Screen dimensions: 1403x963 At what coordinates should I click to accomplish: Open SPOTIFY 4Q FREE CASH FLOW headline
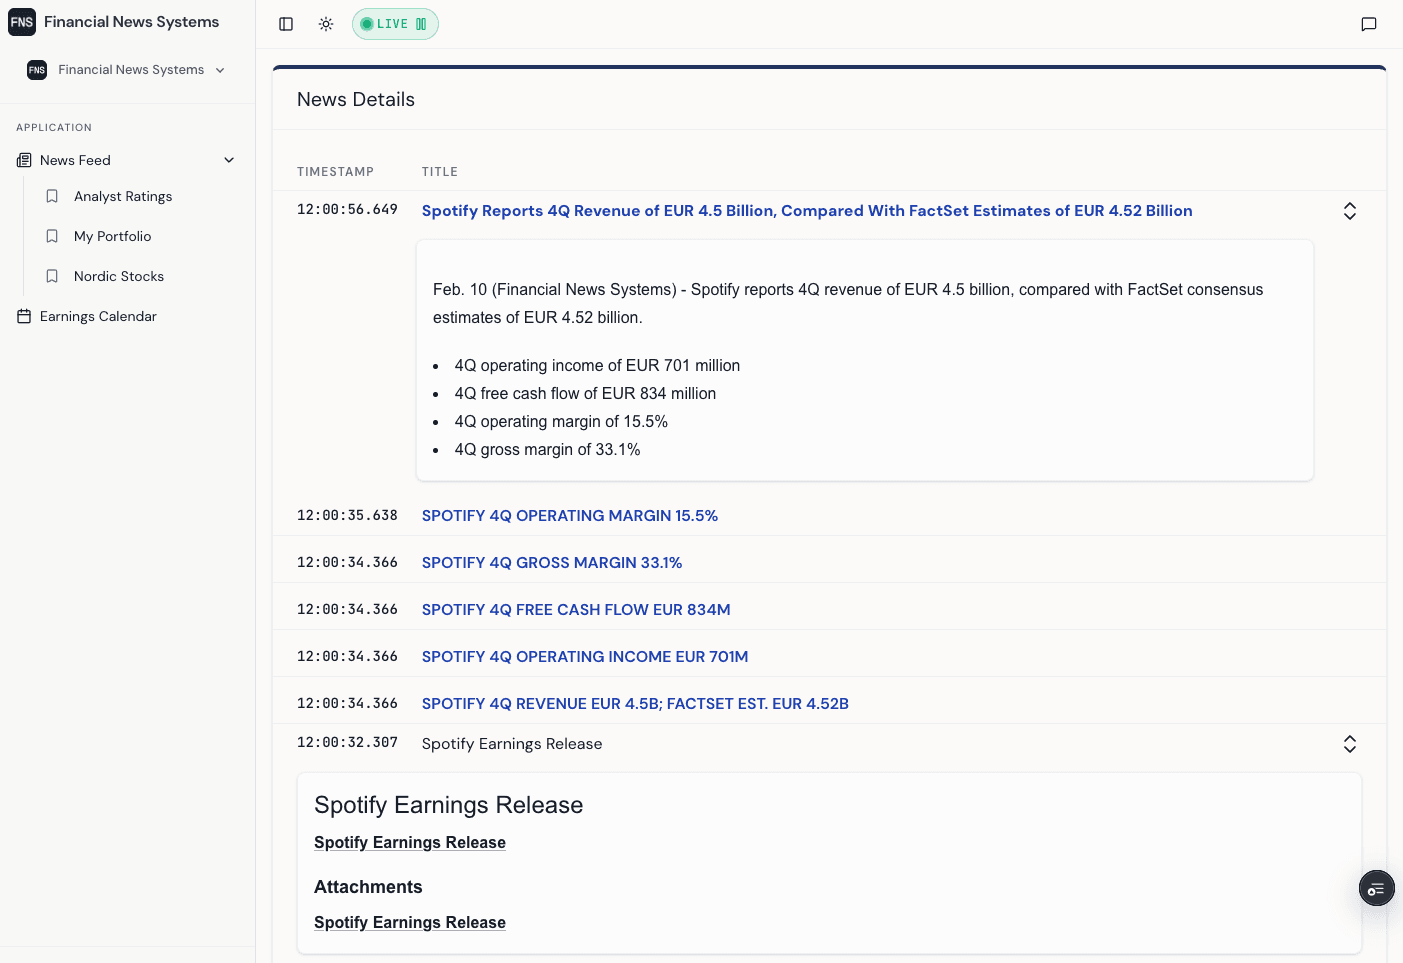coord(575,610)
